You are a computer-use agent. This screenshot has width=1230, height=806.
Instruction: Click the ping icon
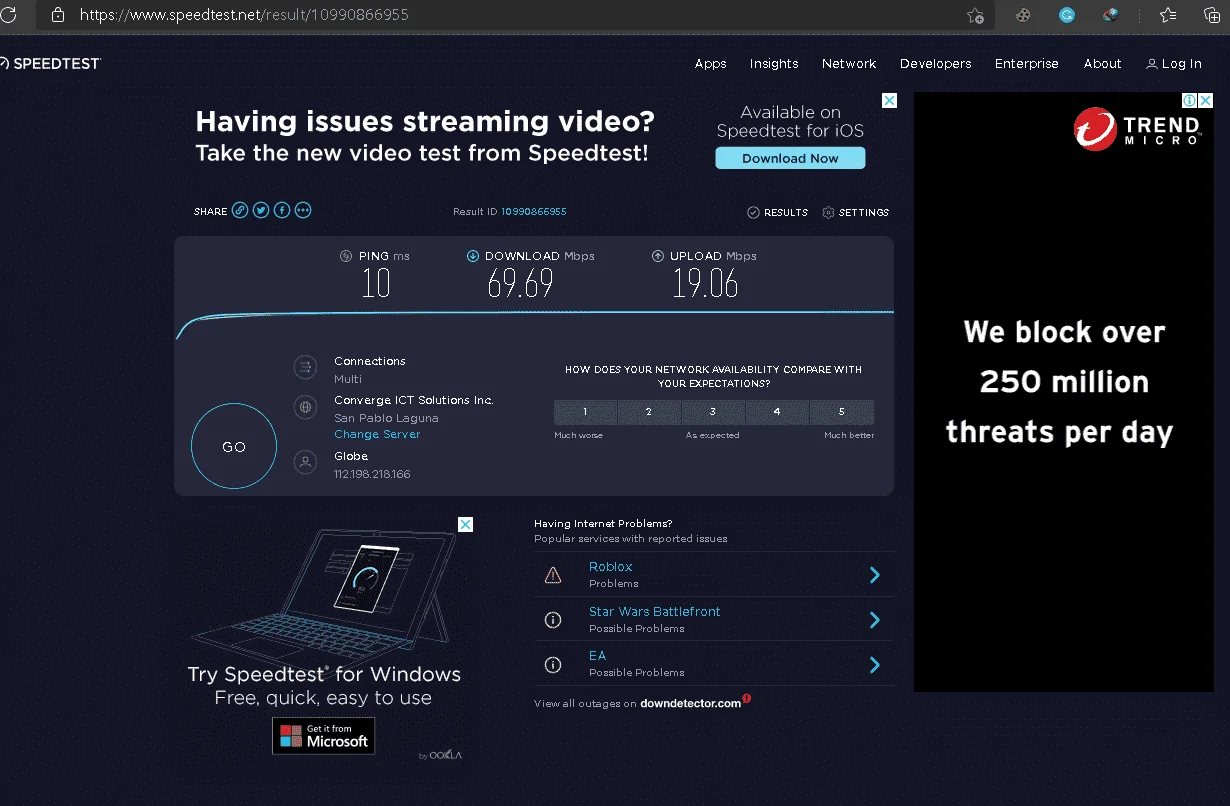[346, 256]
